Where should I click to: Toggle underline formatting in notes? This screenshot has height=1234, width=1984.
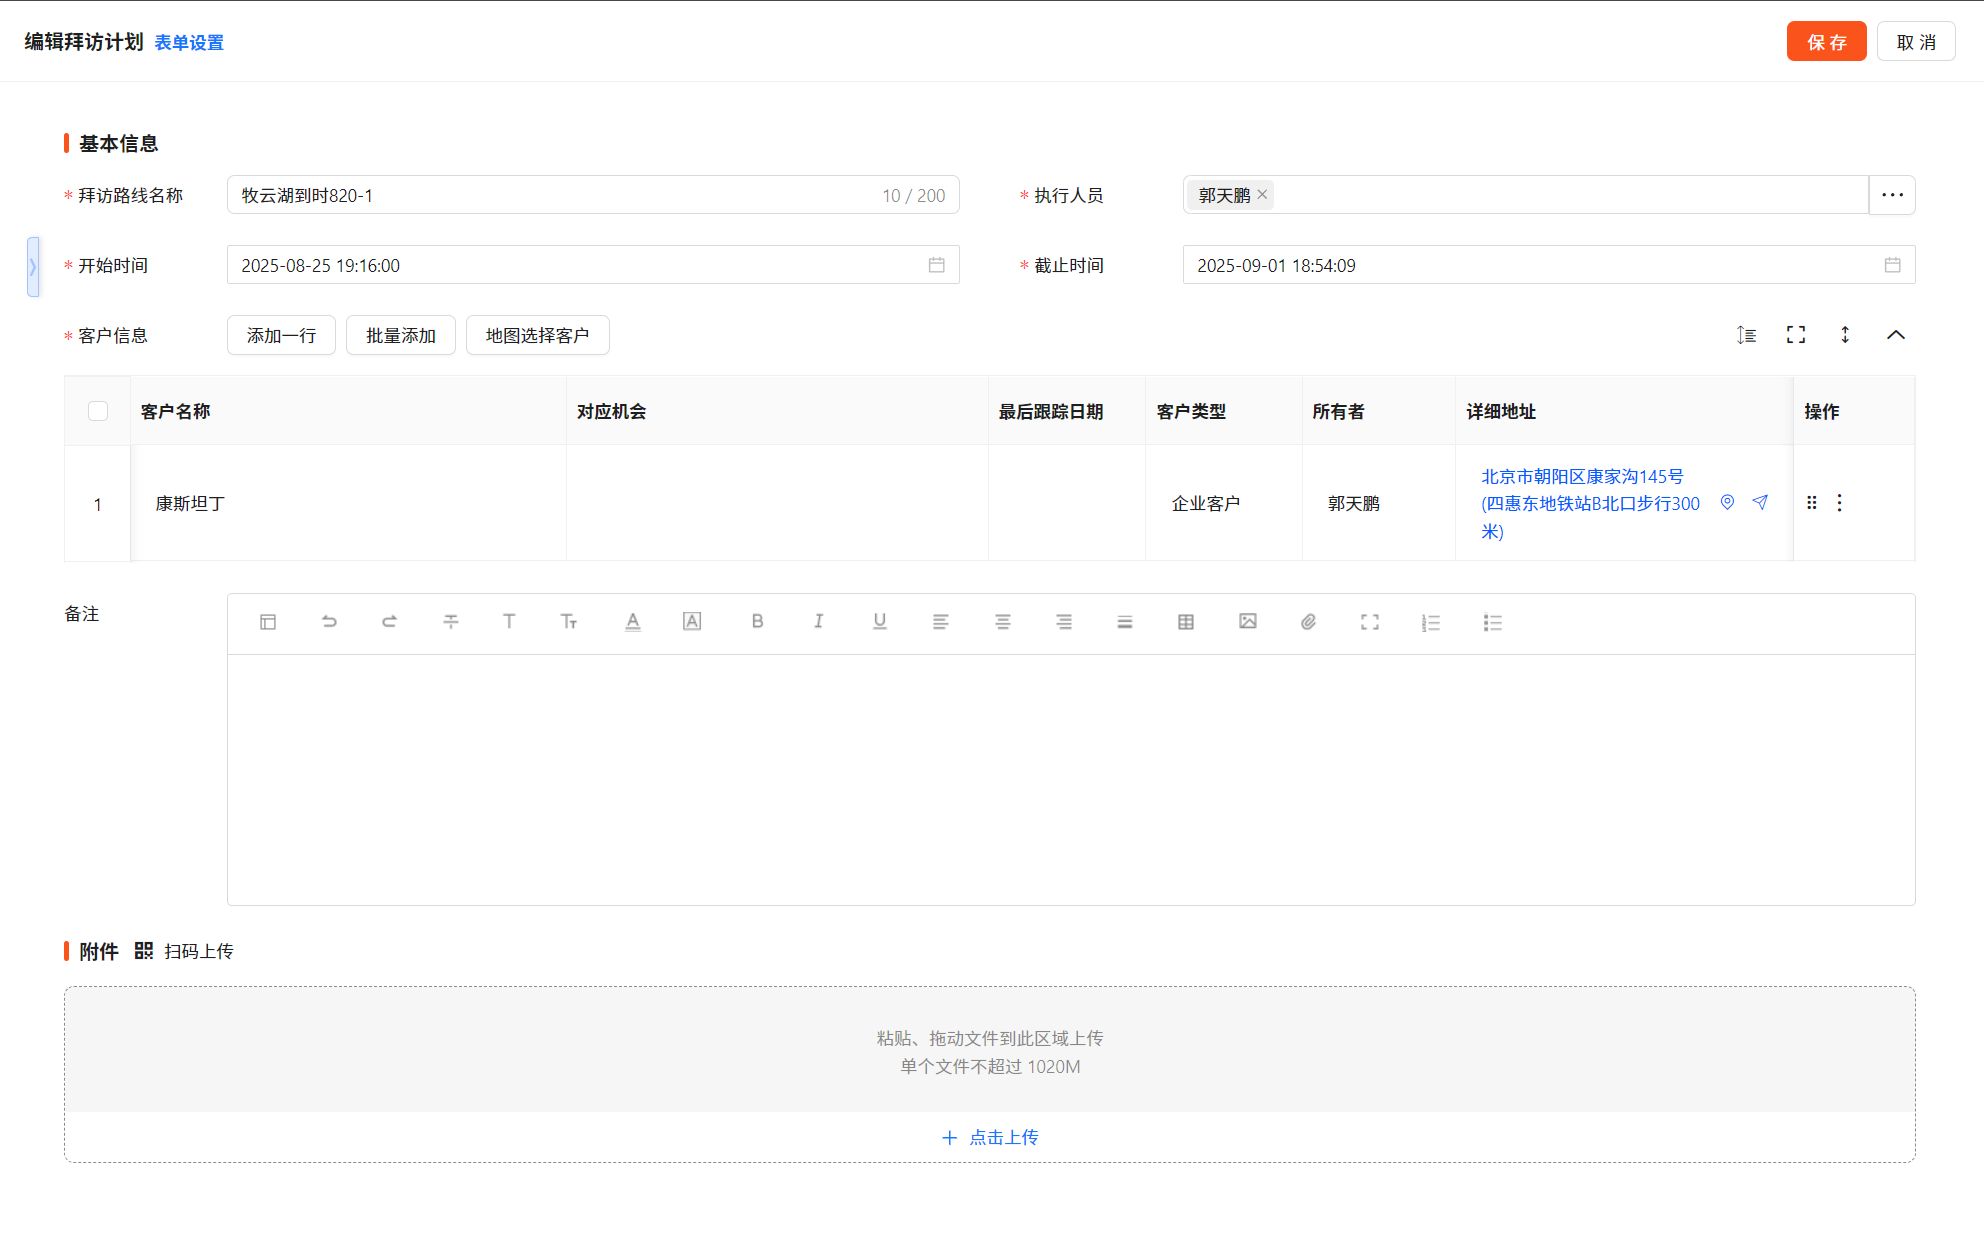880,622
